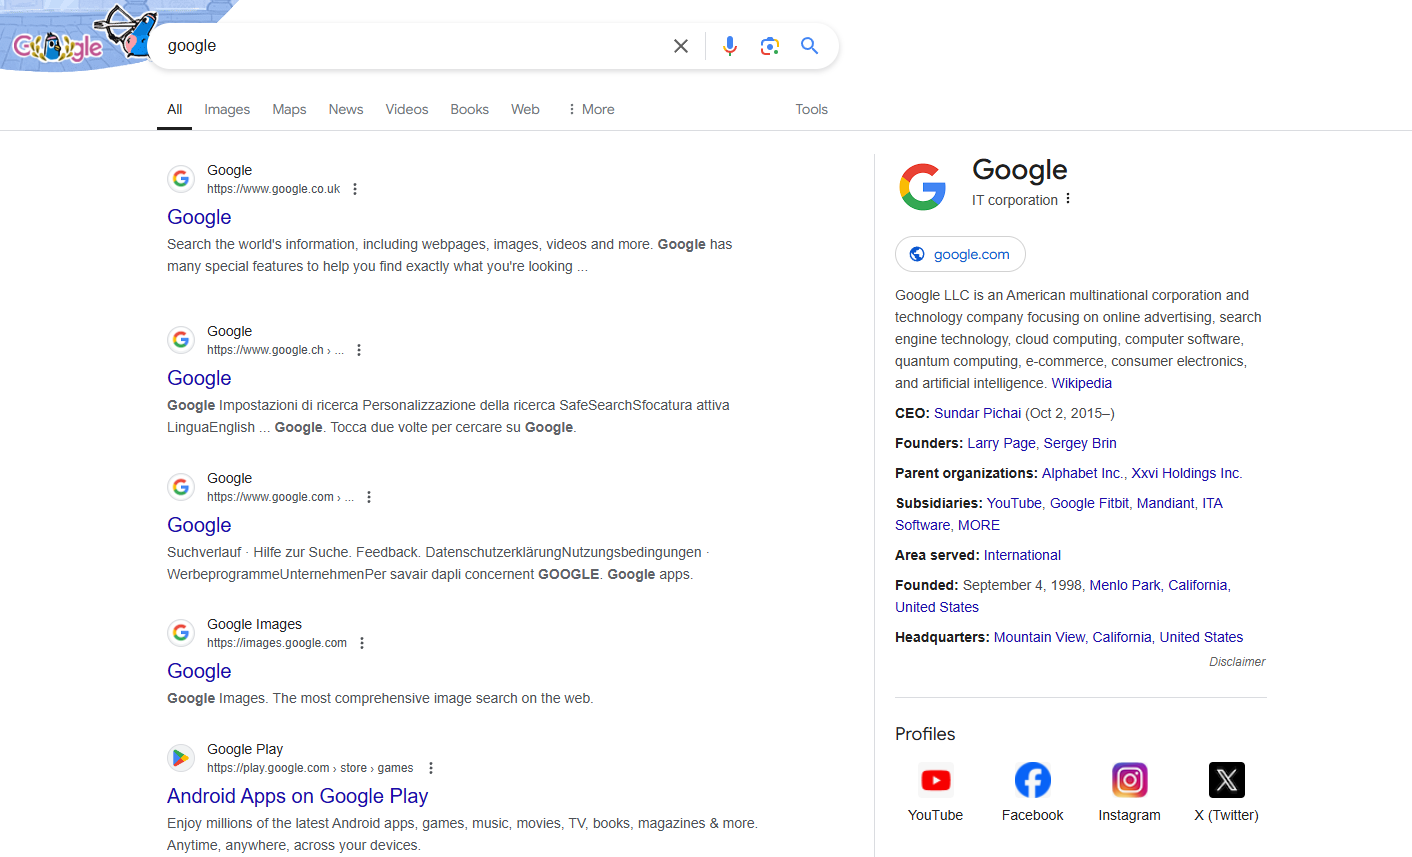The image size is (1412, 857).
Task: Click the Google Fitbit subsidiary link
Action: 1089,503
